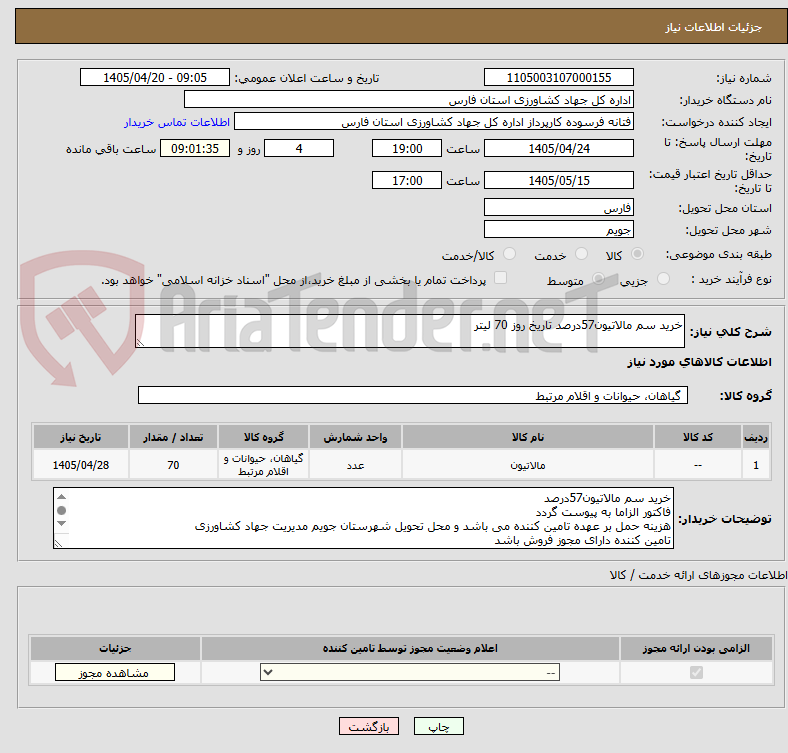Viewport: 788px width, 753px height.
Task: Click the ایجاد کننده درخواست field
Action: point(434,122)
